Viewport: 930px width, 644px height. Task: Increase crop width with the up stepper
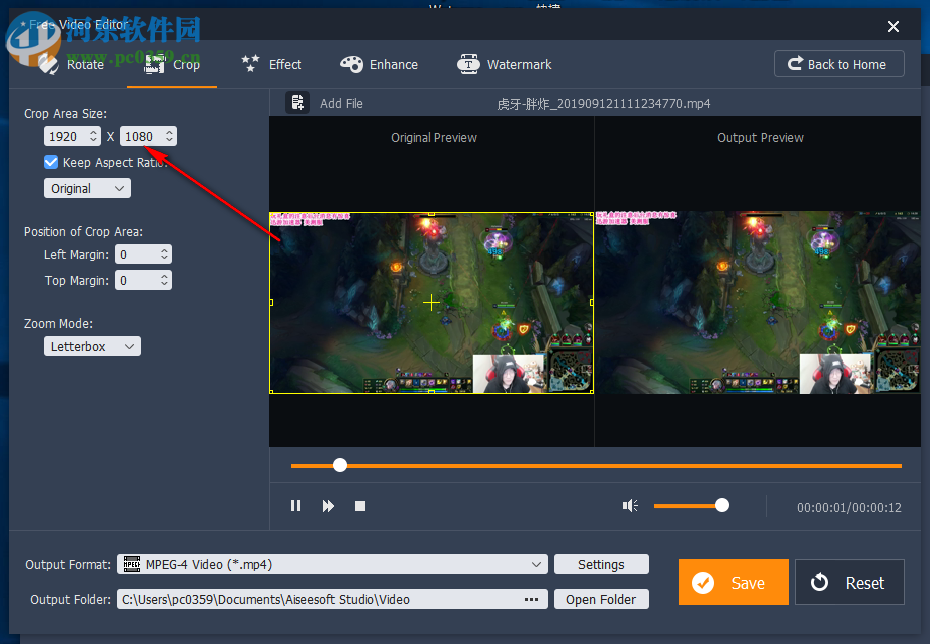tap(92, 131)
